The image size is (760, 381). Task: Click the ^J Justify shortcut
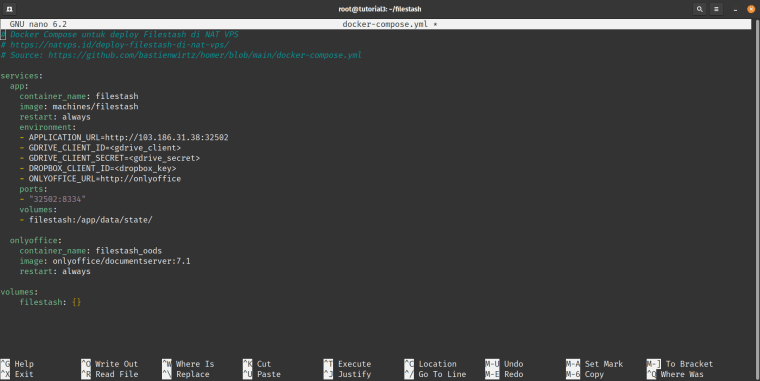click(x=348, y=374)
